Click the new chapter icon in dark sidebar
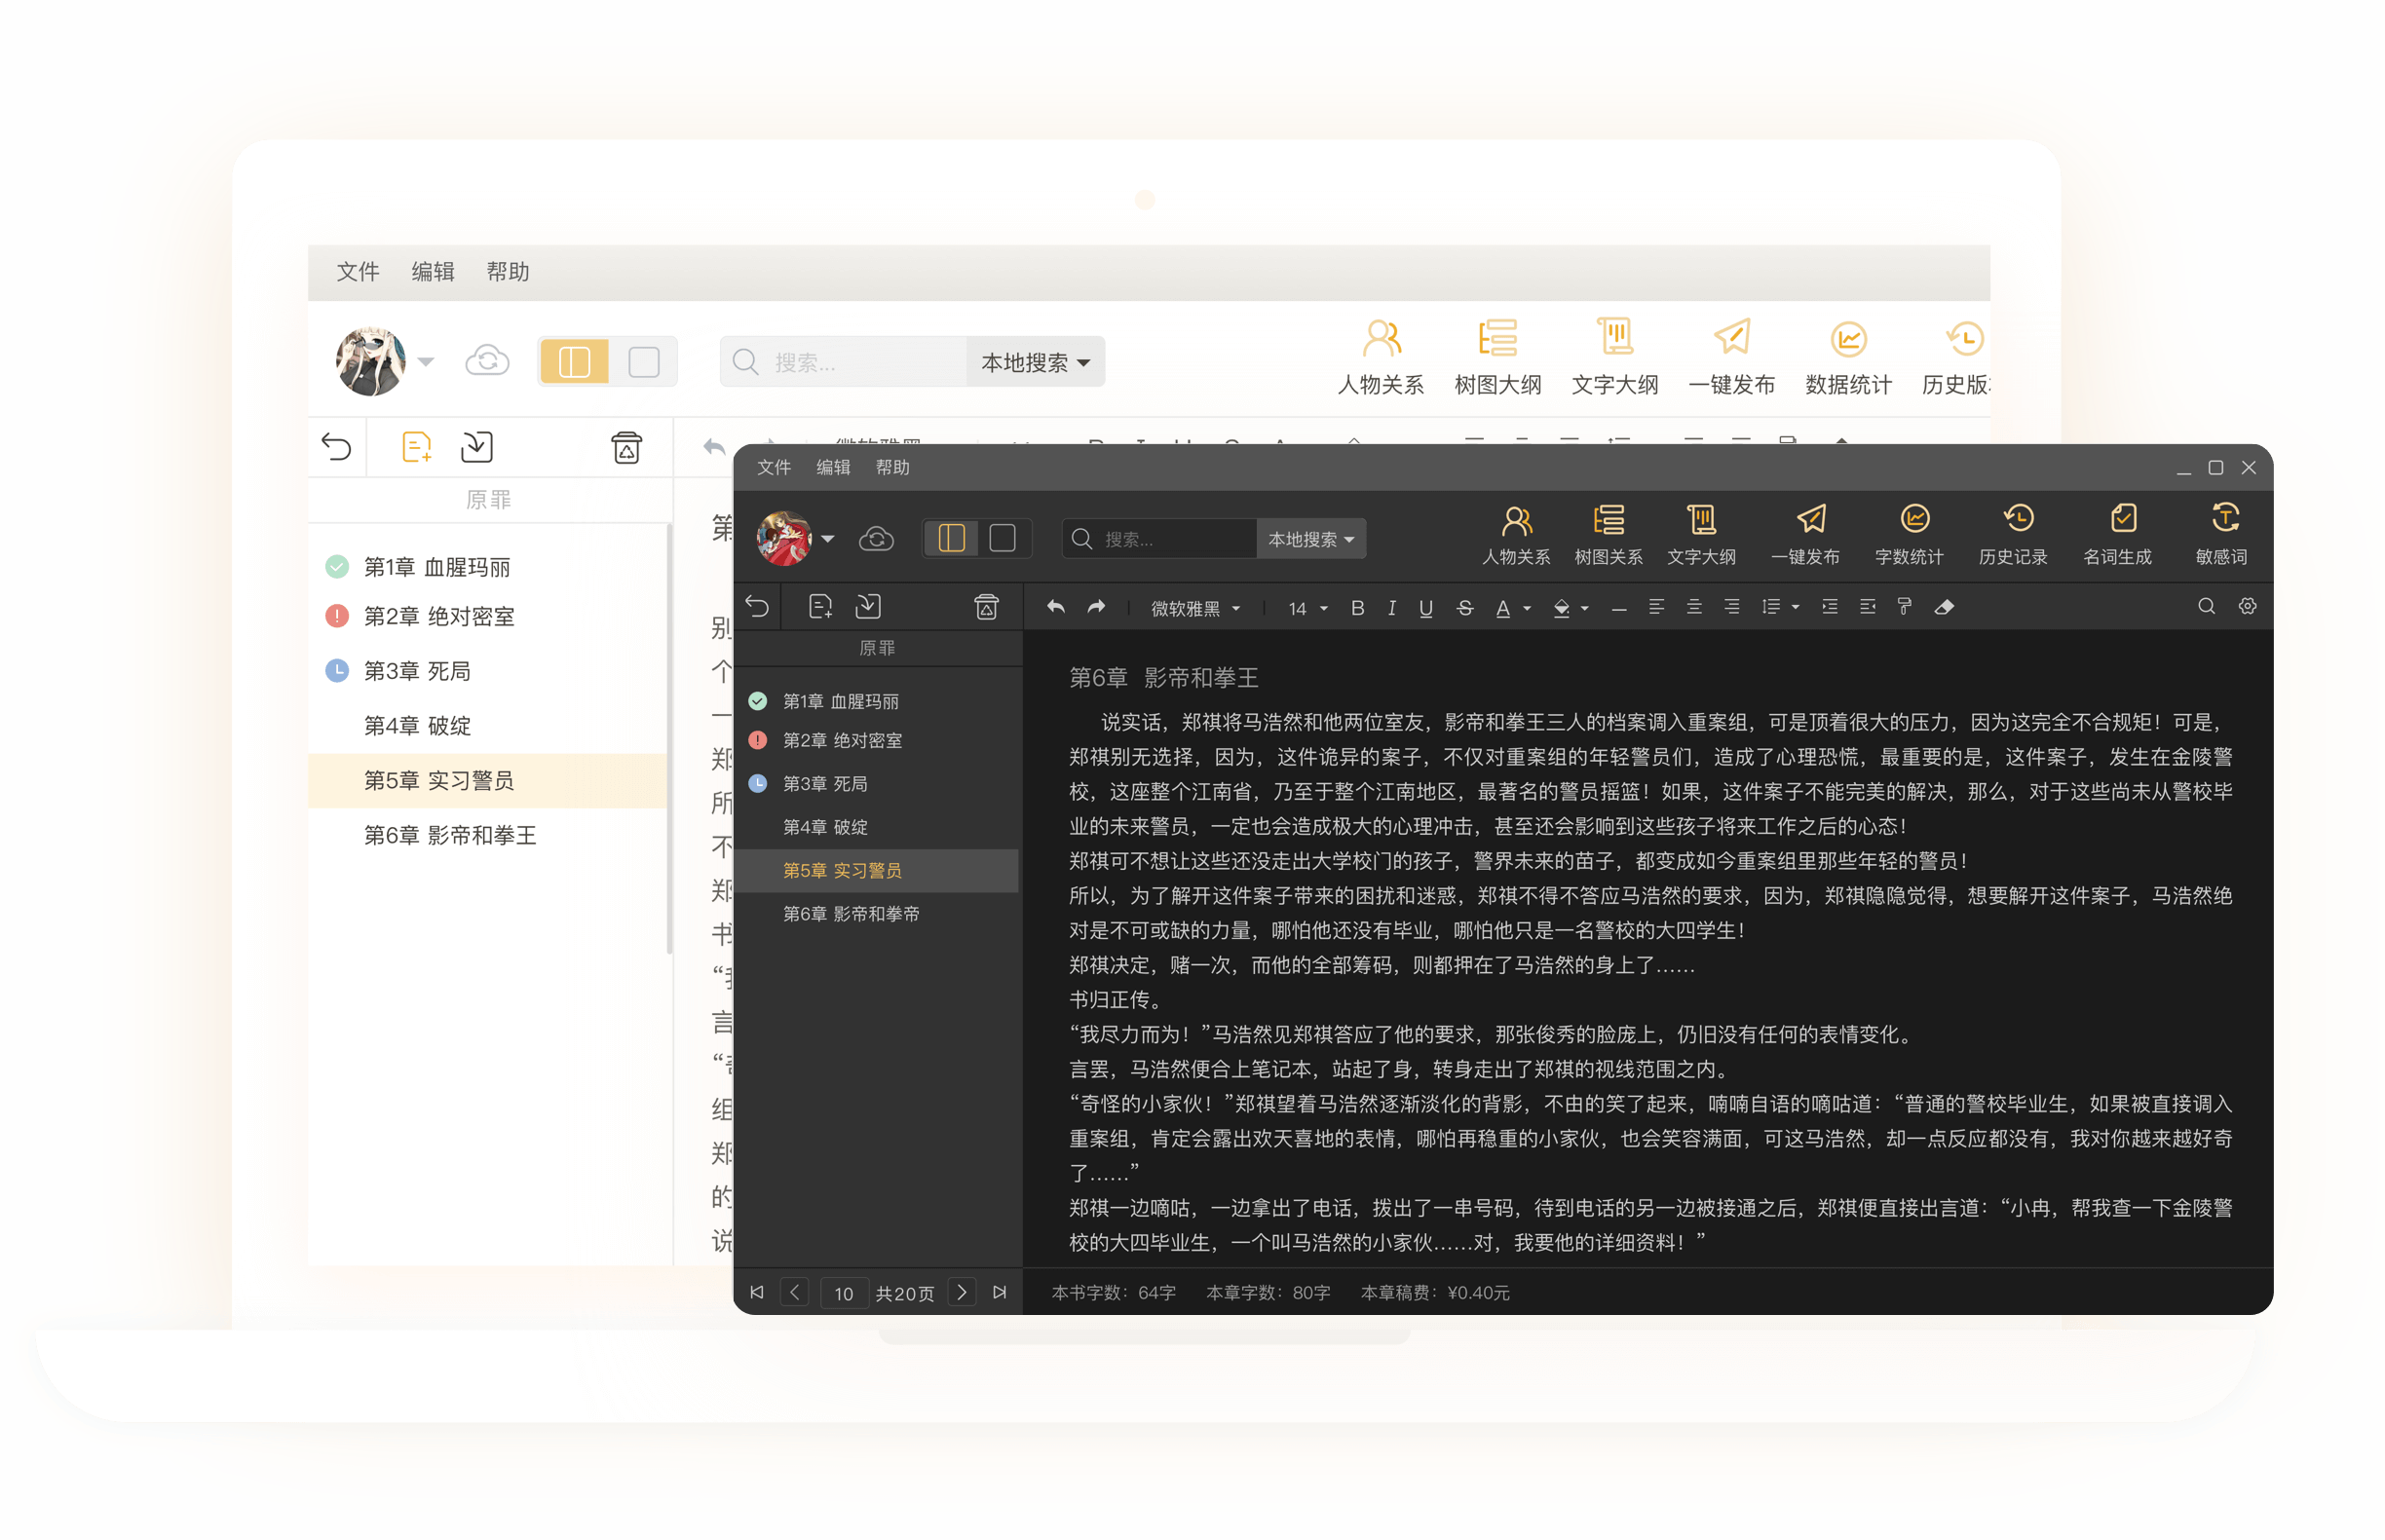Viewport: 2385px width, 1540px height. point(820,607)
